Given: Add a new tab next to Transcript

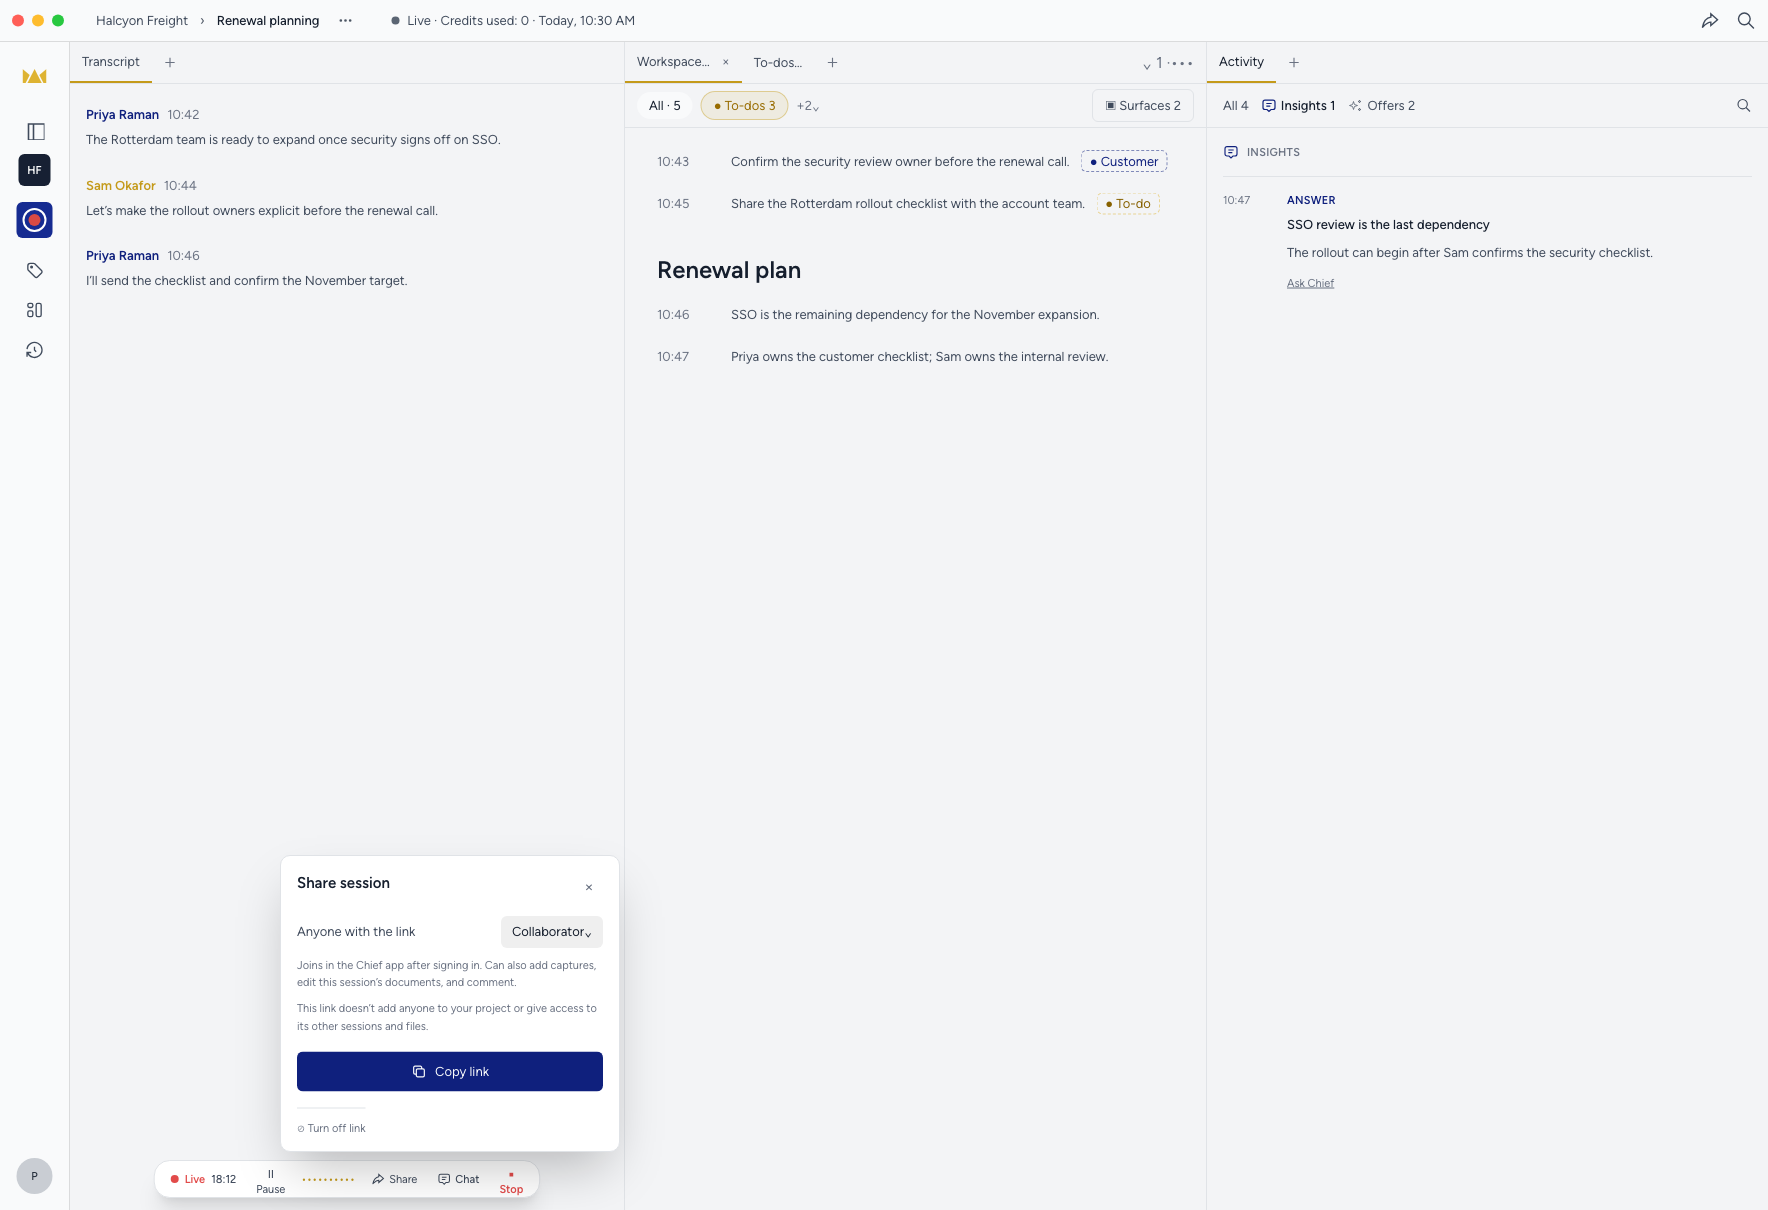Looking at the screenshot, I should 170,62.
